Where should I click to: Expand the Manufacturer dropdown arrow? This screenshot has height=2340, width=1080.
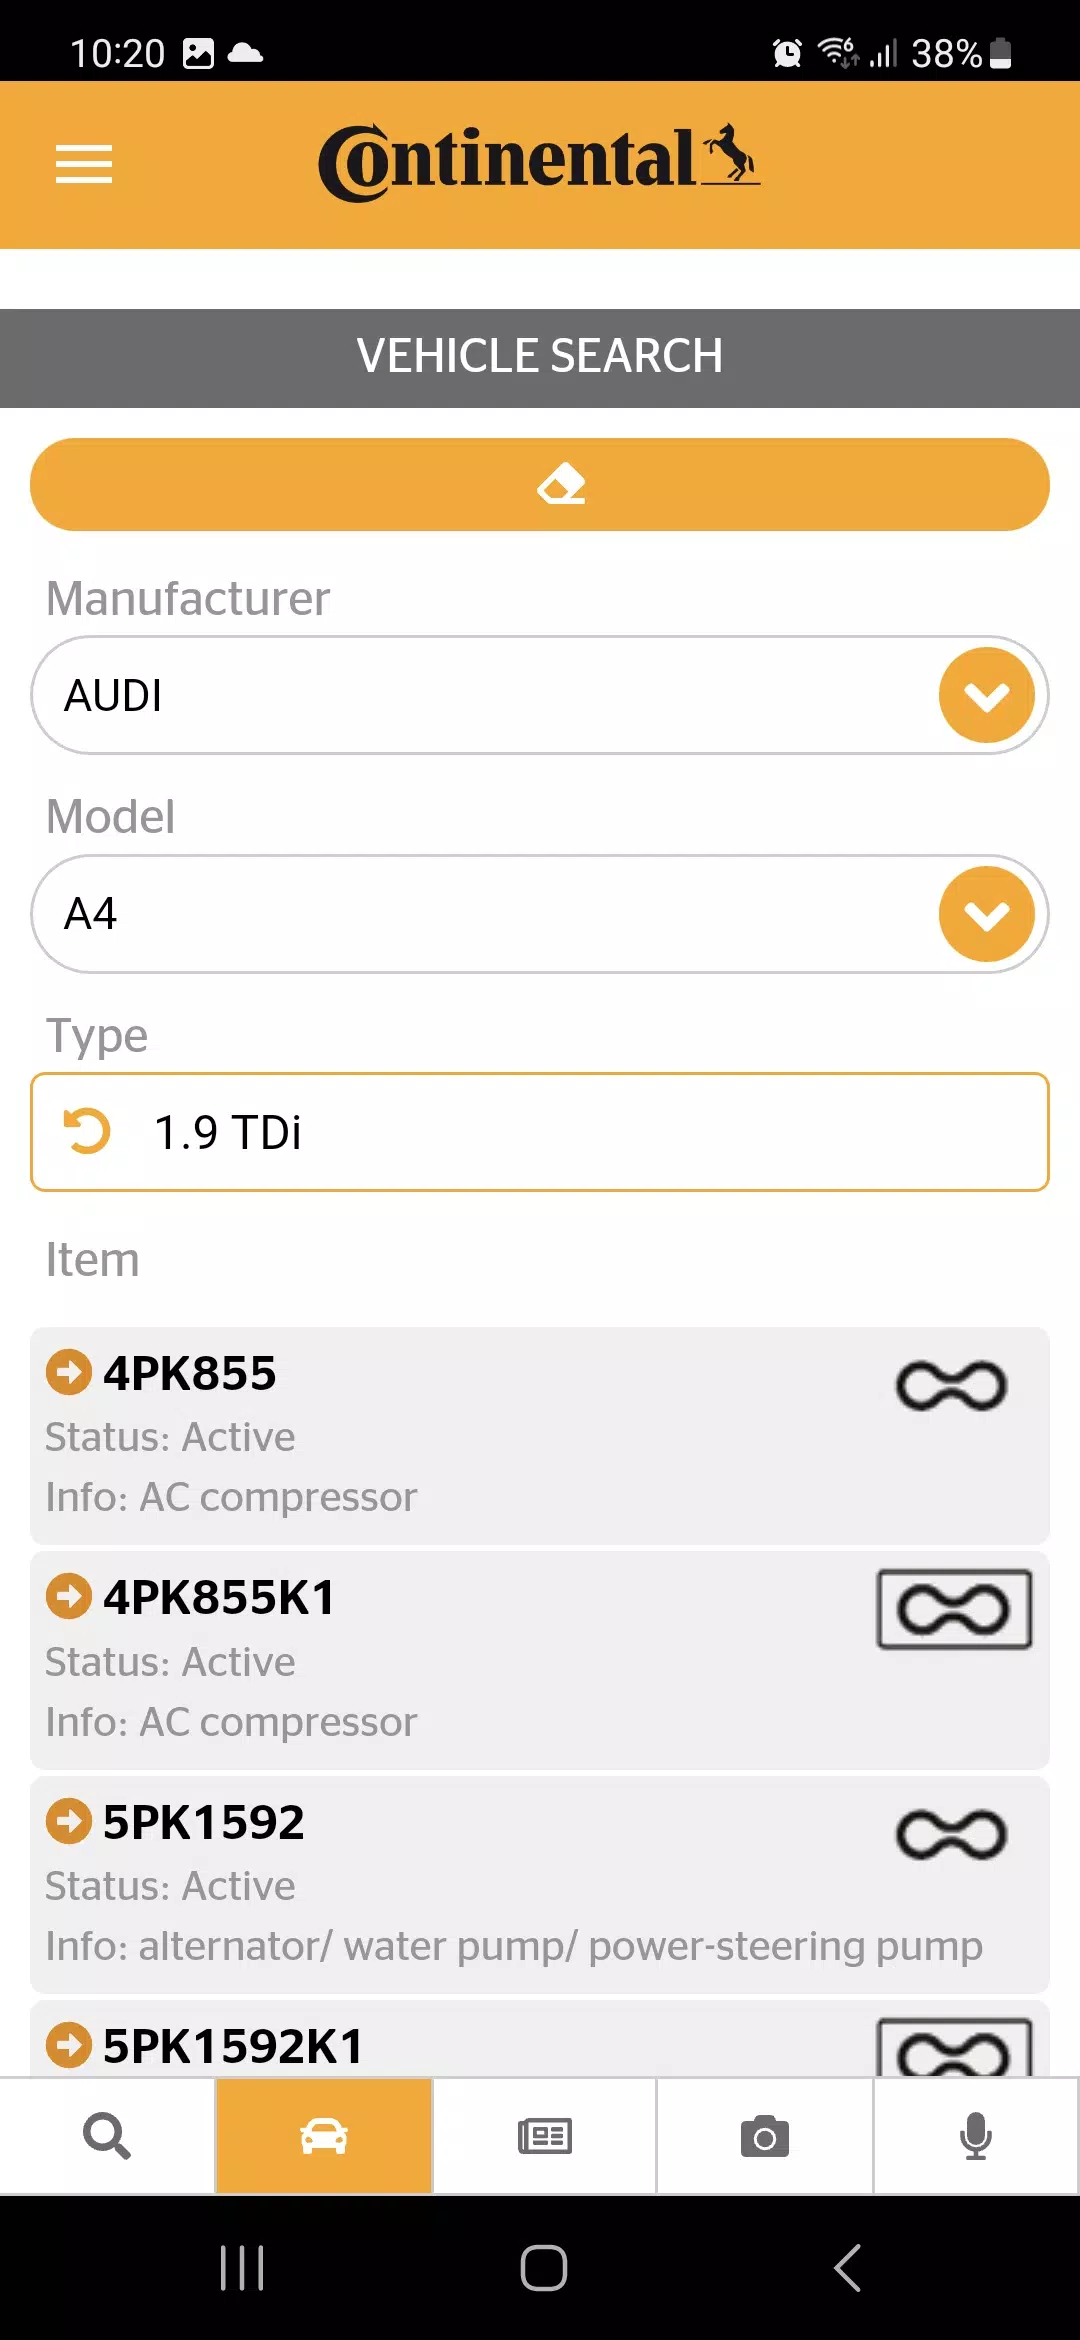(x=986, y=696)
